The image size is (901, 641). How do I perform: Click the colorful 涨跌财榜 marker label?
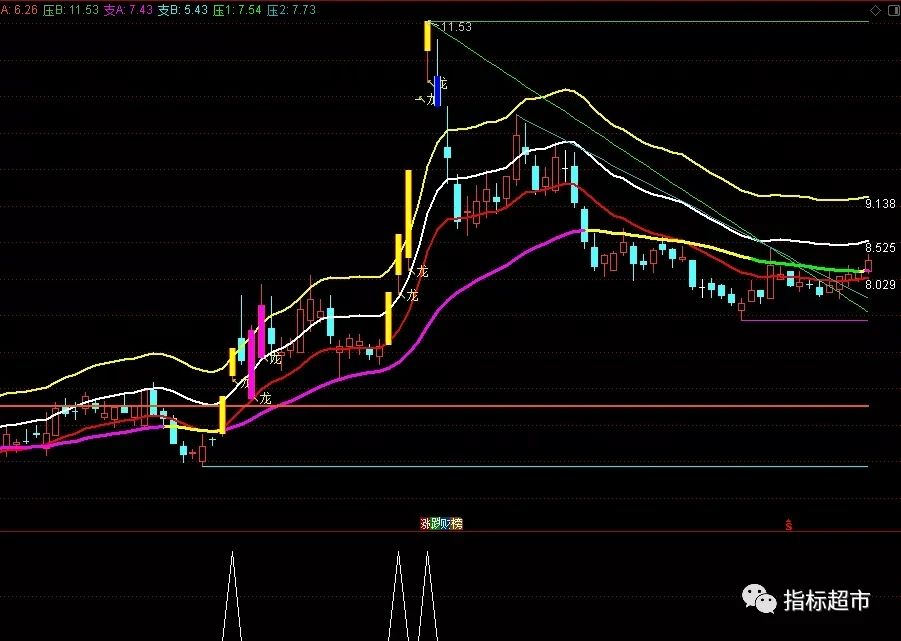point(441,523)
